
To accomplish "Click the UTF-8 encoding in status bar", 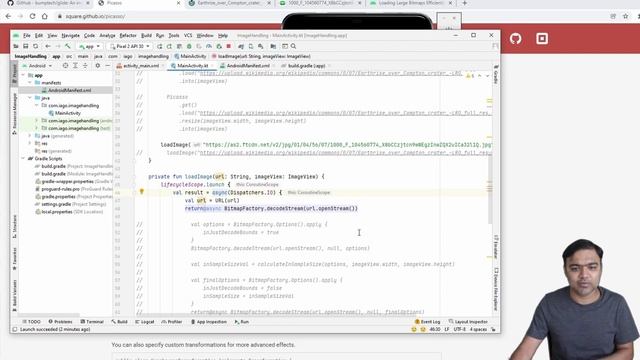I will pyautogui.click(x=459, y=329).
